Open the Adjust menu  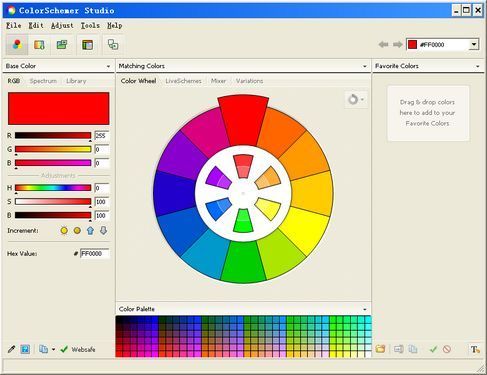coord(62,25)
